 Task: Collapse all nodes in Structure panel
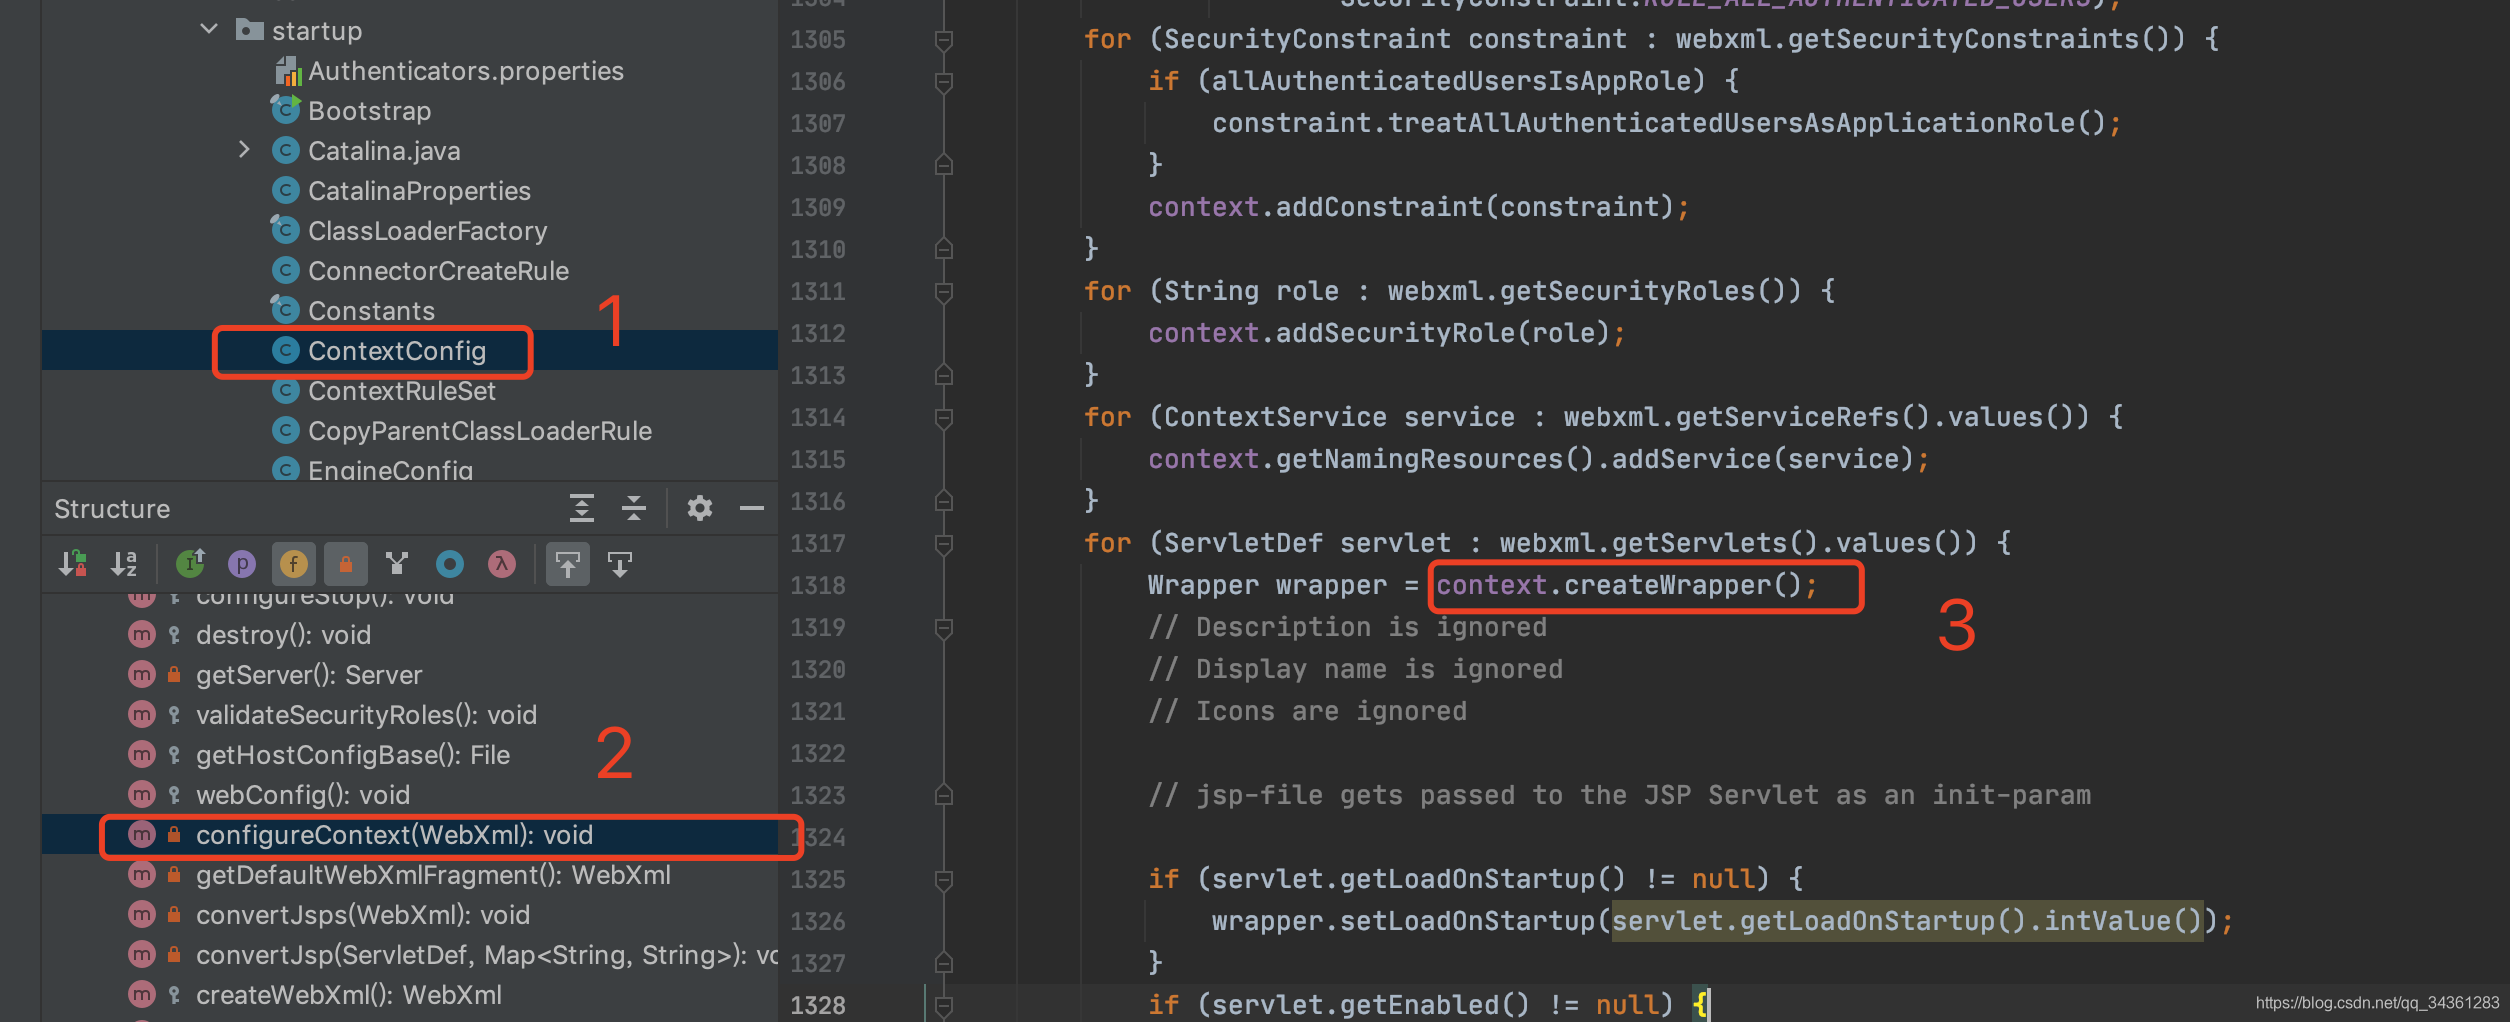click(634, 508)
